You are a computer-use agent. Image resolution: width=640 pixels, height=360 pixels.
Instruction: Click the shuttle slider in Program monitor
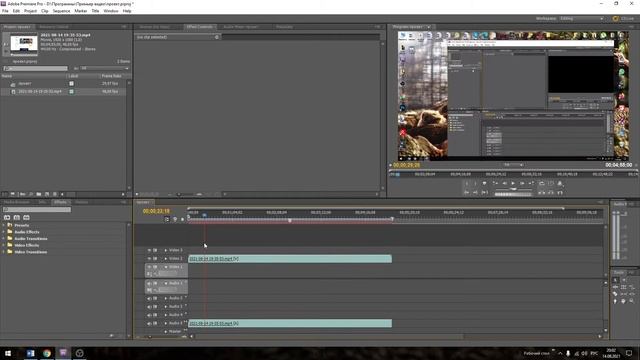tap(513, 189)
